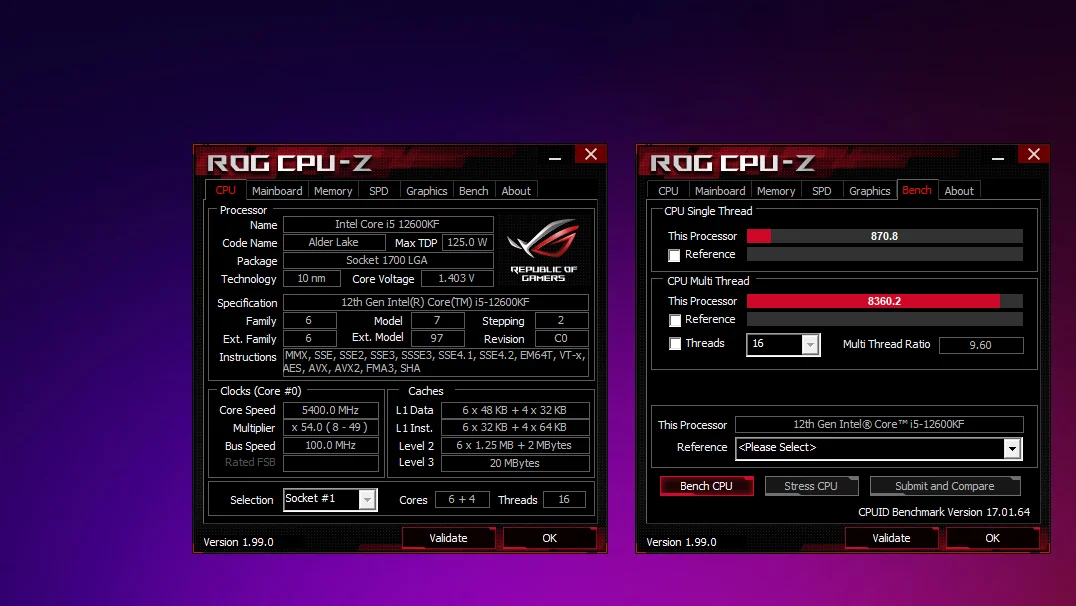1076x606 pixels.
Task: Click Validate in the left window
Action: click(x=448, y=538)
